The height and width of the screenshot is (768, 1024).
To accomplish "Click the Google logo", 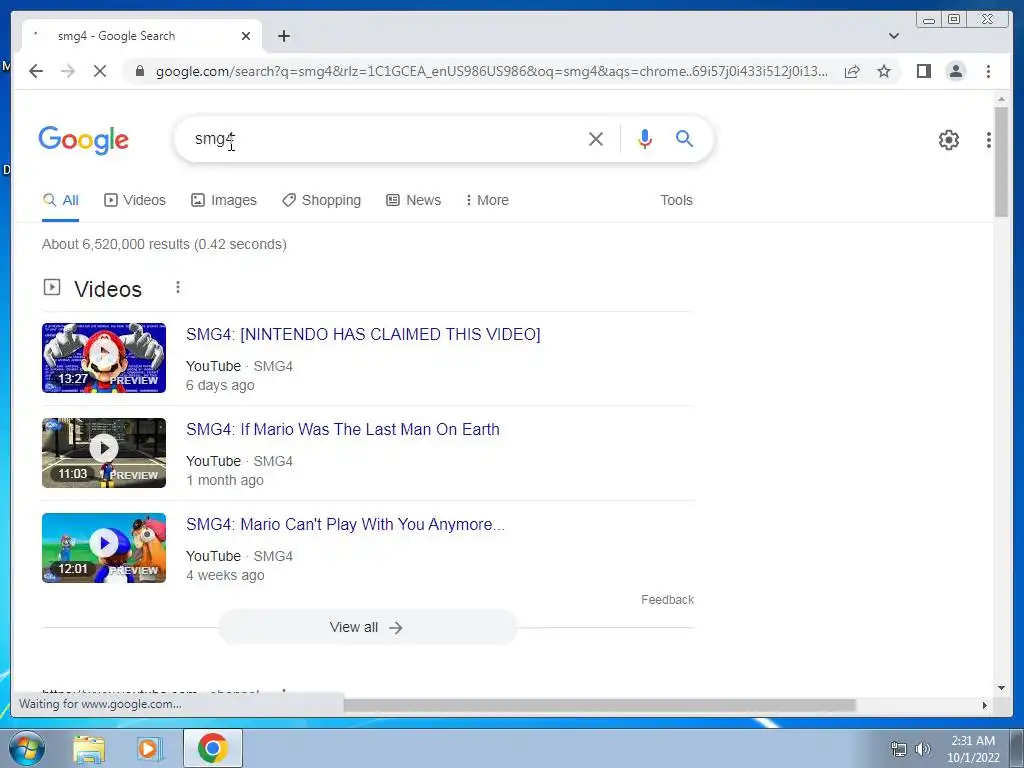I will click(84, 140).
